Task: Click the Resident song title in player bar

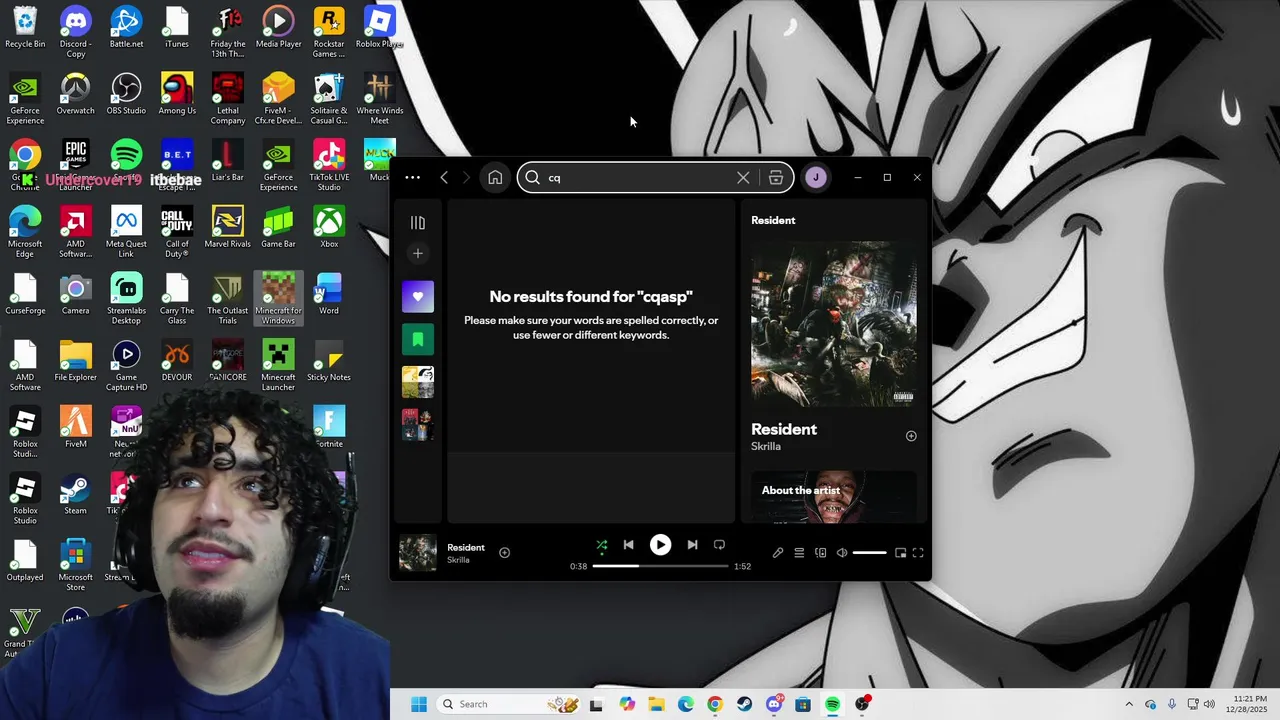Action: coord(466,548)
